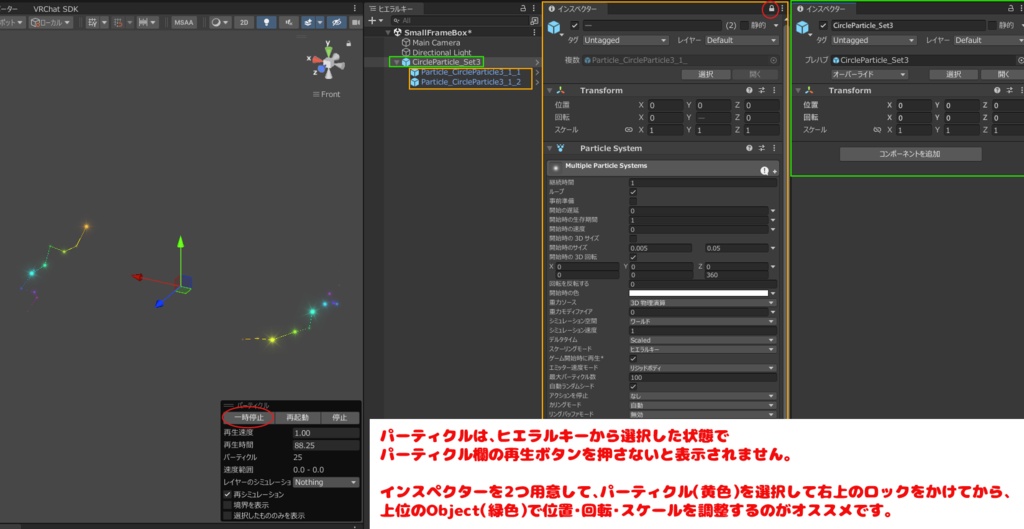Screen dimensions: 1024x529
Task: Toggle active checkbox in left Inspector
Action: [574, 25]
